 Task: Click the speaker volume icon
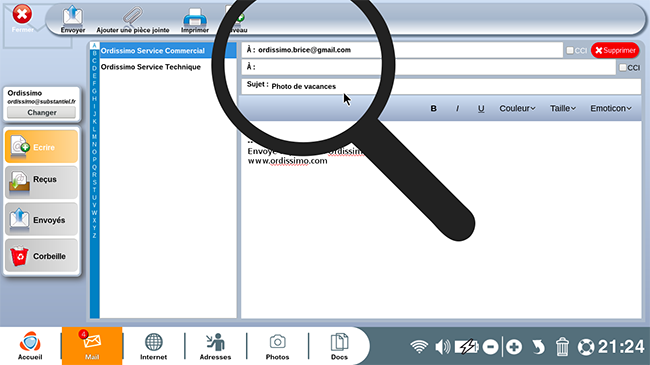443,347
